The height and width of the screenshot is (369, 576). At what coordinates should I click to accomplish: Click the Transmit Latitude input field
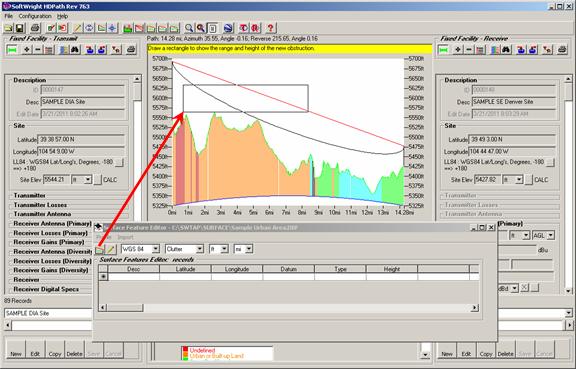81,140
